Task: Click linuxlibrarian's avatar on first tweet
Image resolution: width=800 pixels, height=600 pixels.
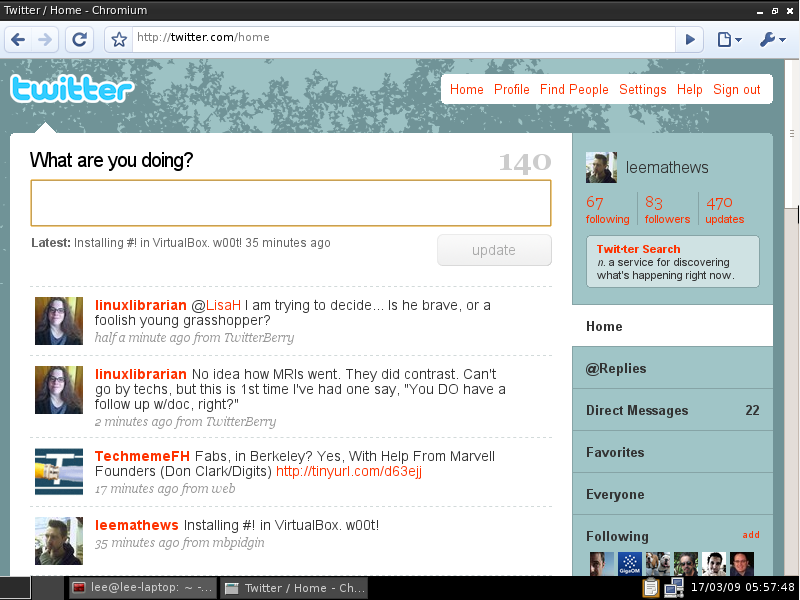Action: coord(59,321)
